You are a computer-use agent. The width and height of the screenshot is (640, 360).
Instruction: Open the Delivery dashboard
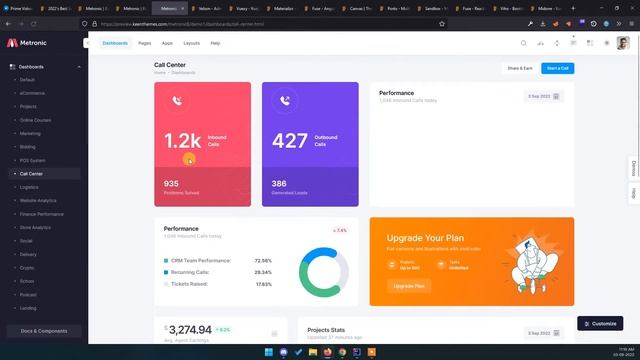(28, 254)
